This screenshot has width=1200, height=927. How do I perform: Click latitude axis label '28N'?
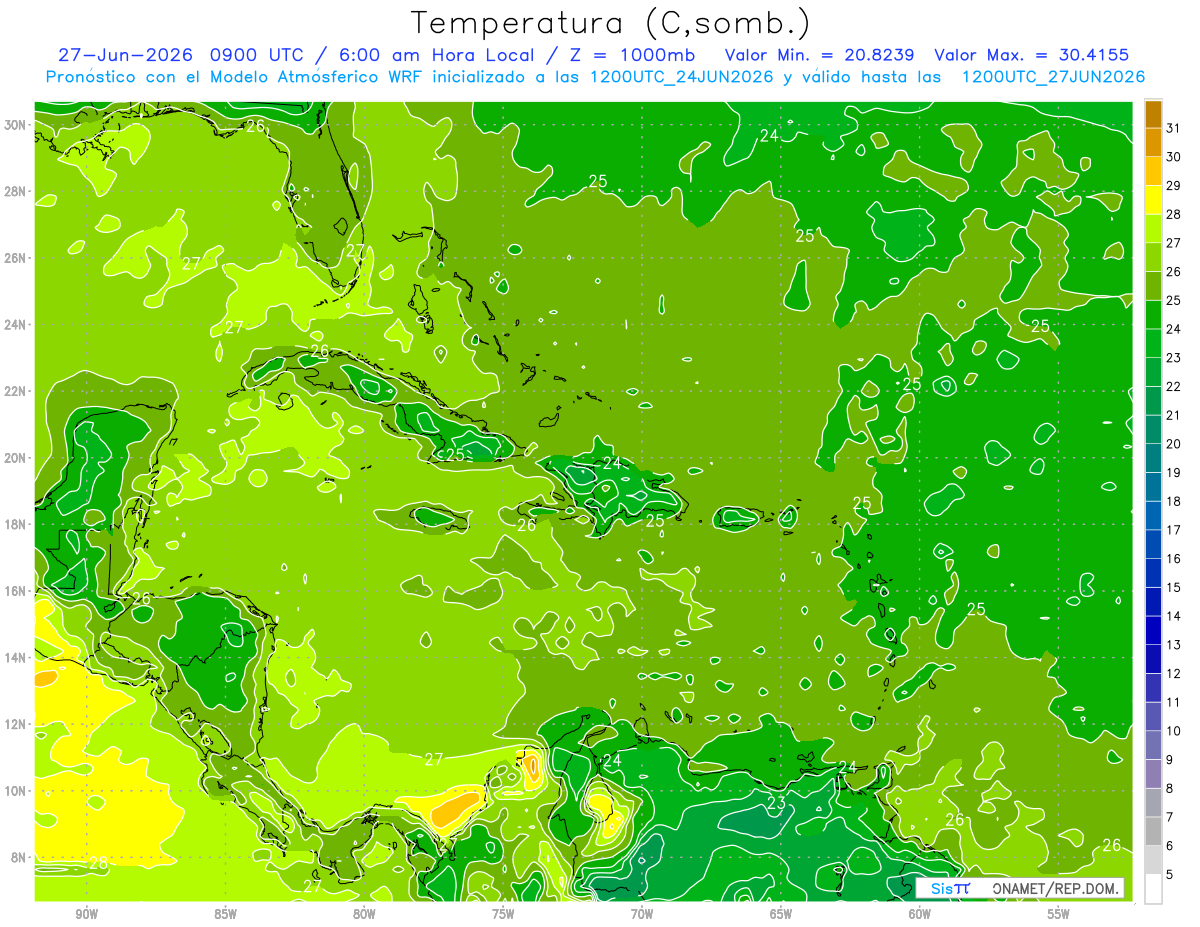(16, 191)
